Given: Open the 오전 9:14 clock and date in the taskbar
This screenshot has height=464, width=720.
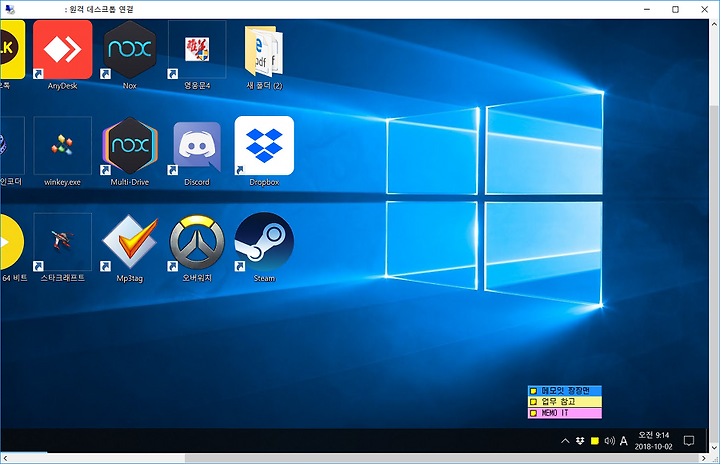Looking at the screenshot, I should click(x=653, y=441).
